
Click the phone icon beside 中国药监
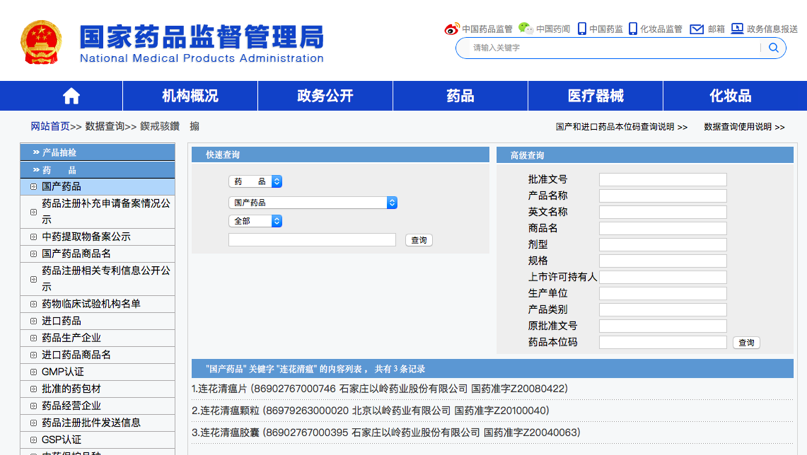582,29
